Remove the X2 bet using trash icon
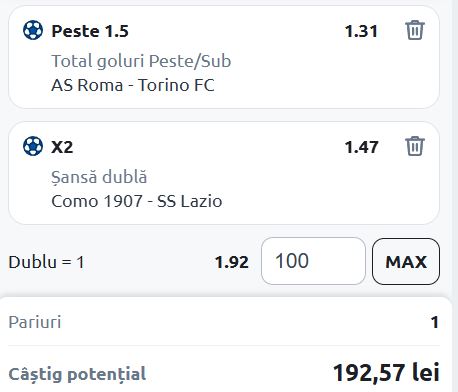The height and width of the screenshot is (392, 458). click(x=415, y=146)
